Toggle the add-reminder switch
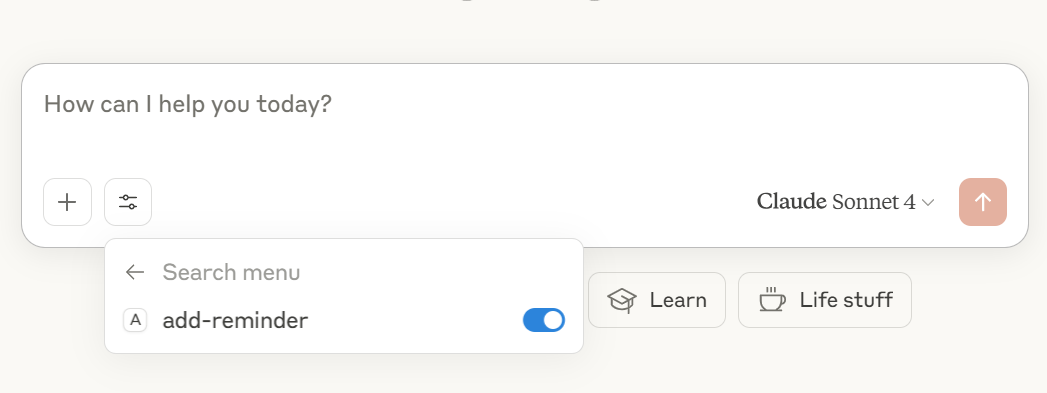 pos(544,320)
